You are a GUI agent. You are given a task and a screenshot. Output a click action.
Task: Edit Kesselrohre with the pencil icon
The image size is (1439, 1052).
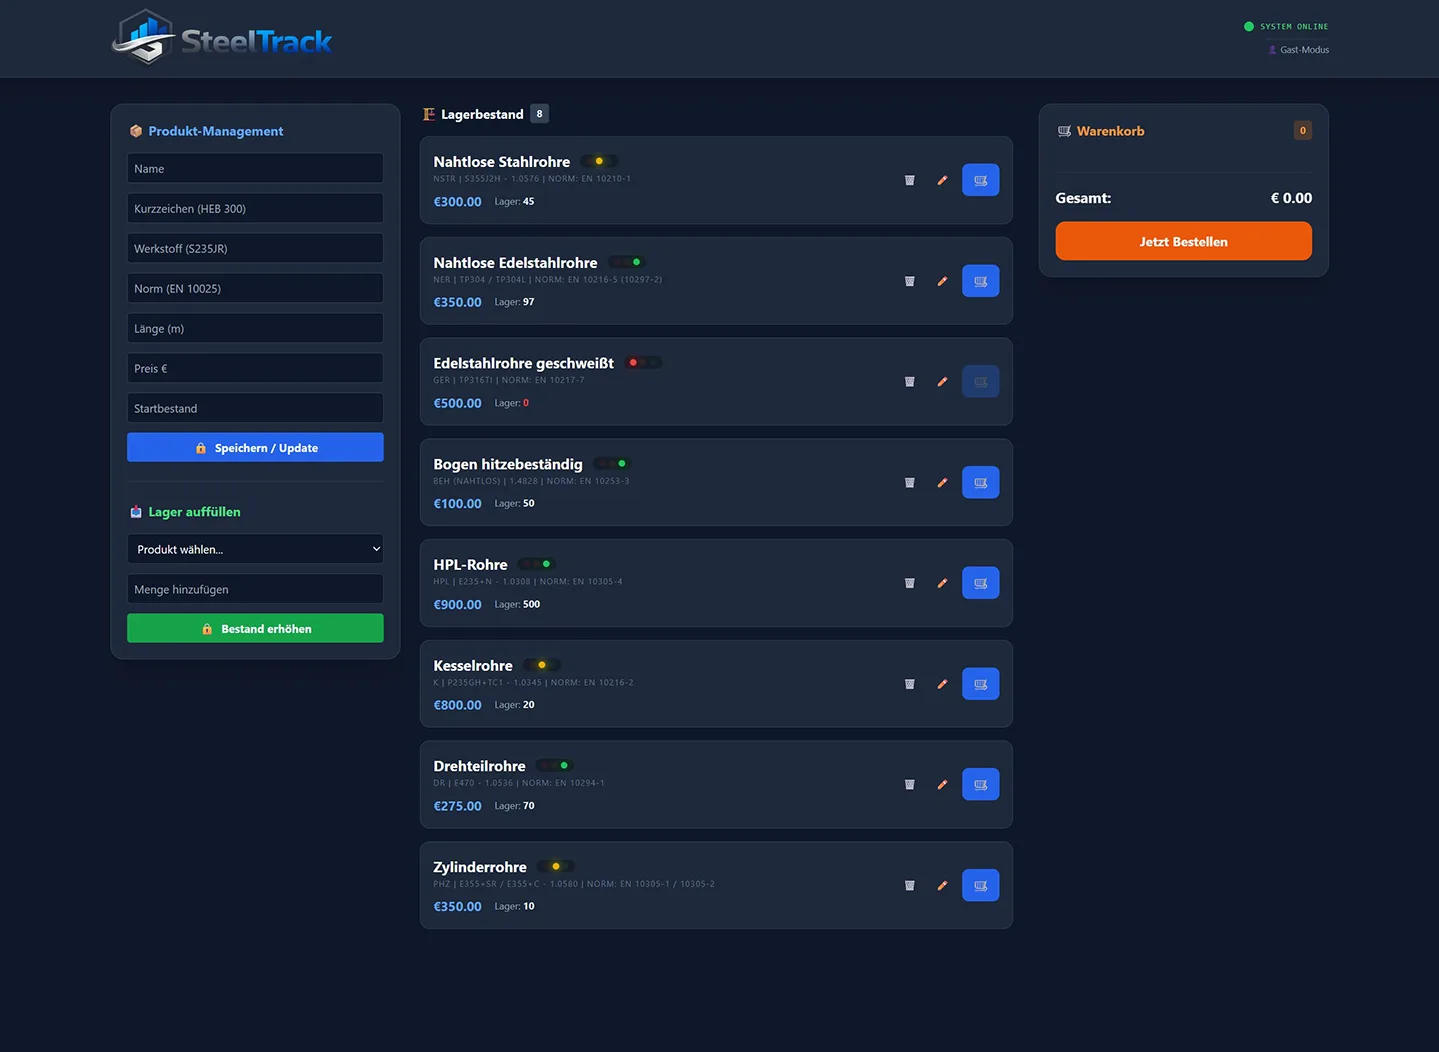(941, 684)
